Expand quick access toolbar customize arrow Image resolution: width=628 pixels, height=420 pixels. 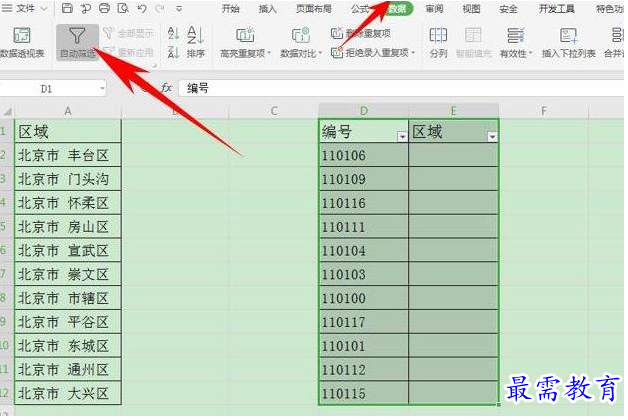(179, 8)
